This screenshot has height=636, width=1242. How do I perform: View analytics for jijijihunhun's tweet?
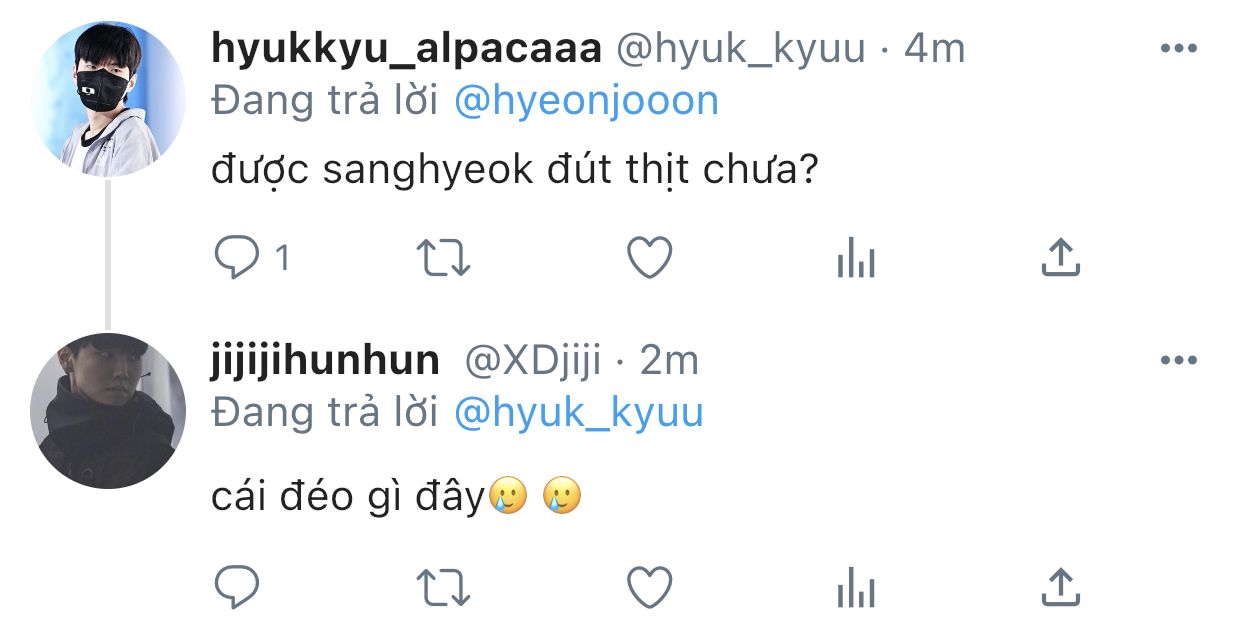click(x=855, y=588)
